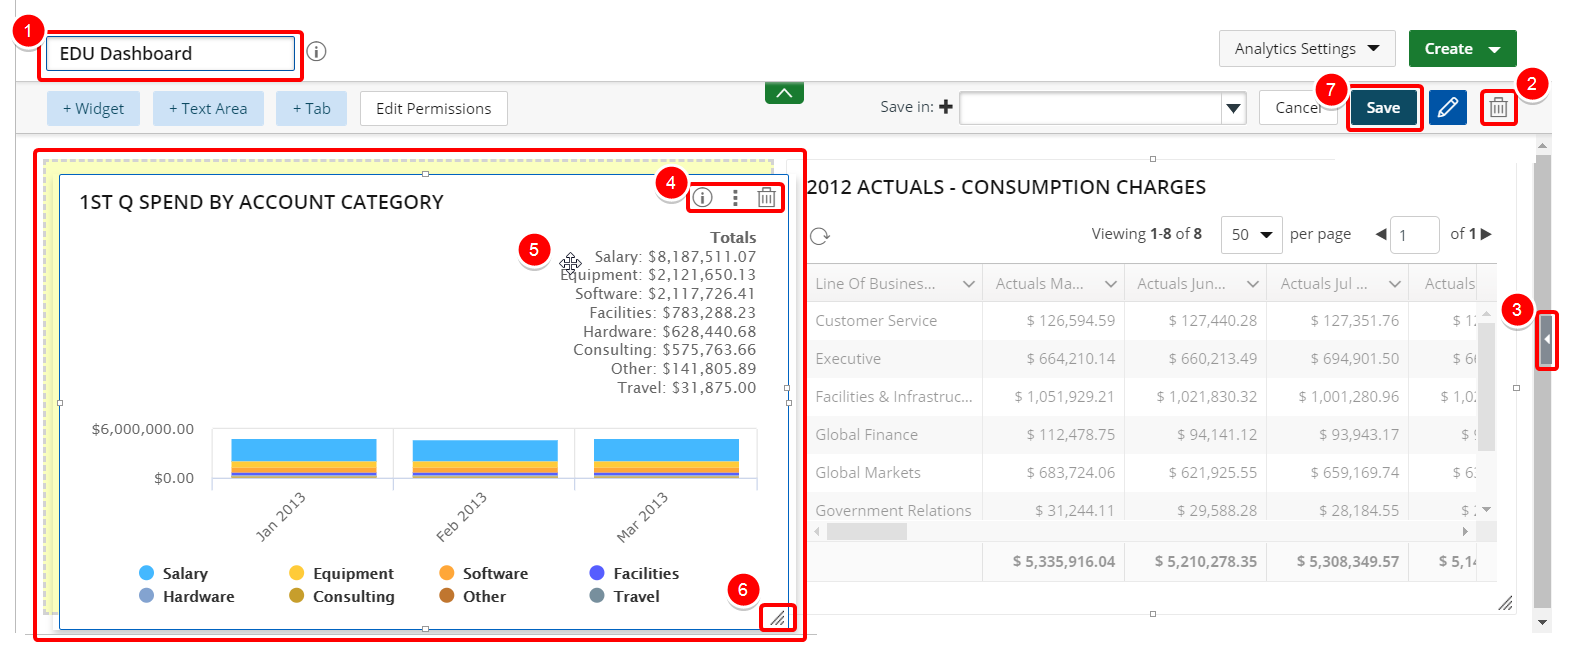Click the Facilities & Infrastruc... row label
1571x656 pixels.
point(894,397)
